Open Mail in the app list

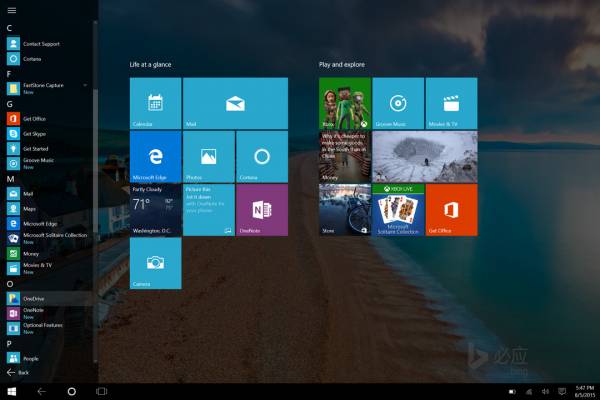[x=48, y=194]
